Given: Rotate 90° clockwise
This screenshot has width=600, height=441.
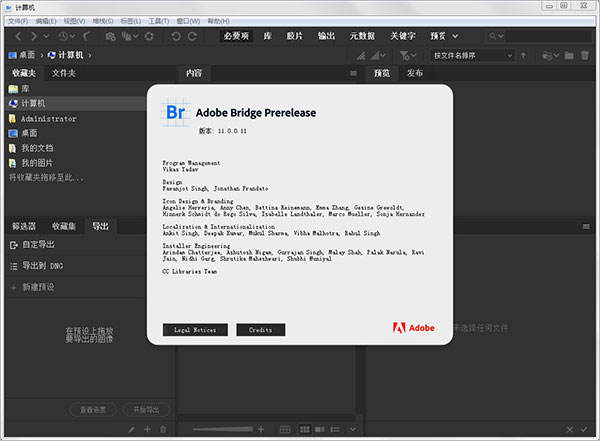Looking at the screenshot, I should (192, 36).
